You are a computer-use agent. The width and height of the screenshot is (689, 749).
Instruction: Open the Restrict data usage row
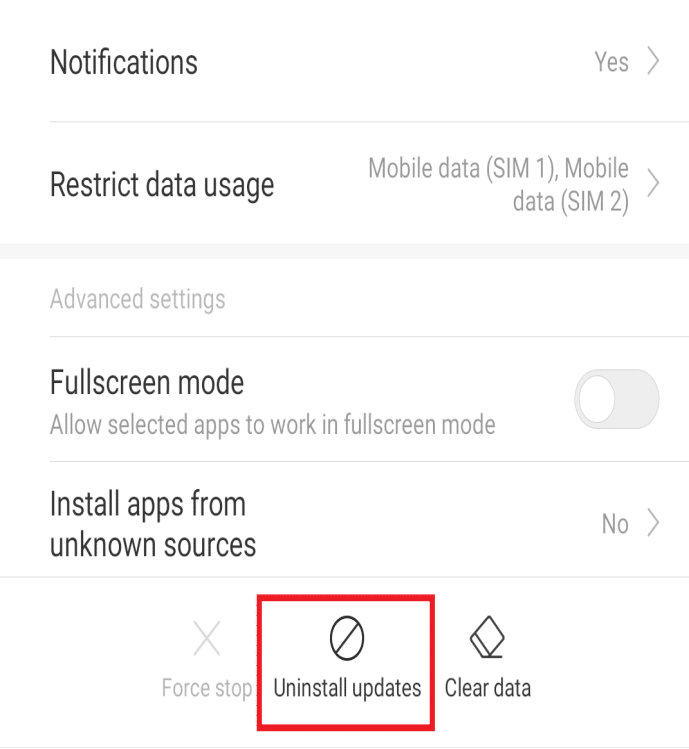(344, 183)
